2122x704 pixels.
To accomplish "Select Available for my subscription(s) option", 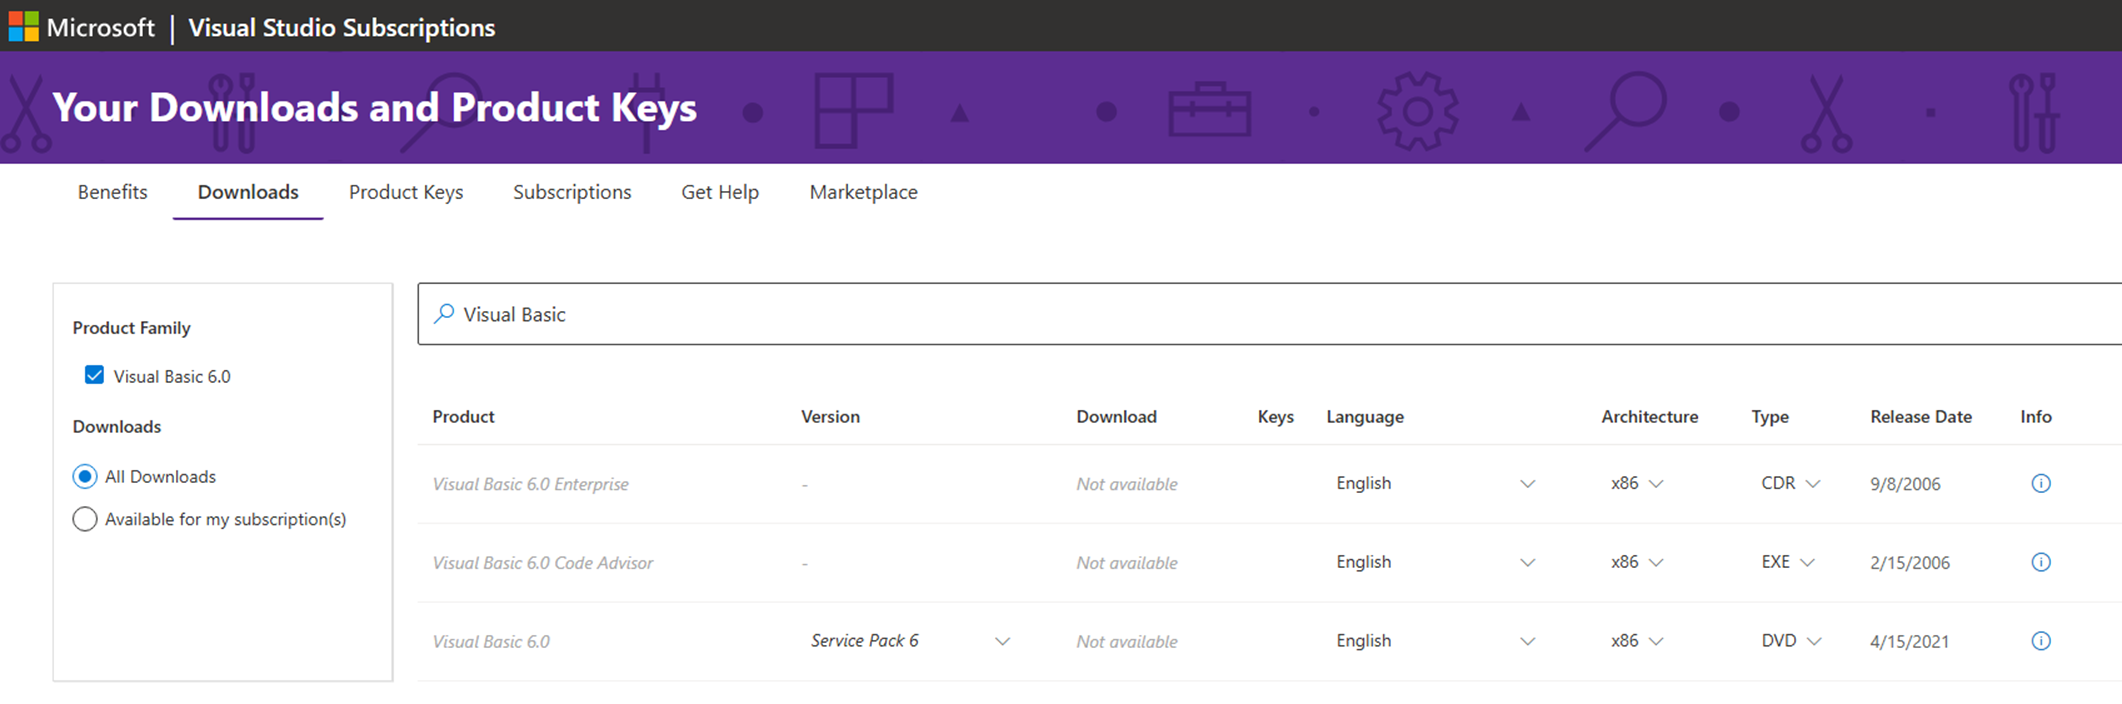I will pyautogui.click(x=85, y=519).
